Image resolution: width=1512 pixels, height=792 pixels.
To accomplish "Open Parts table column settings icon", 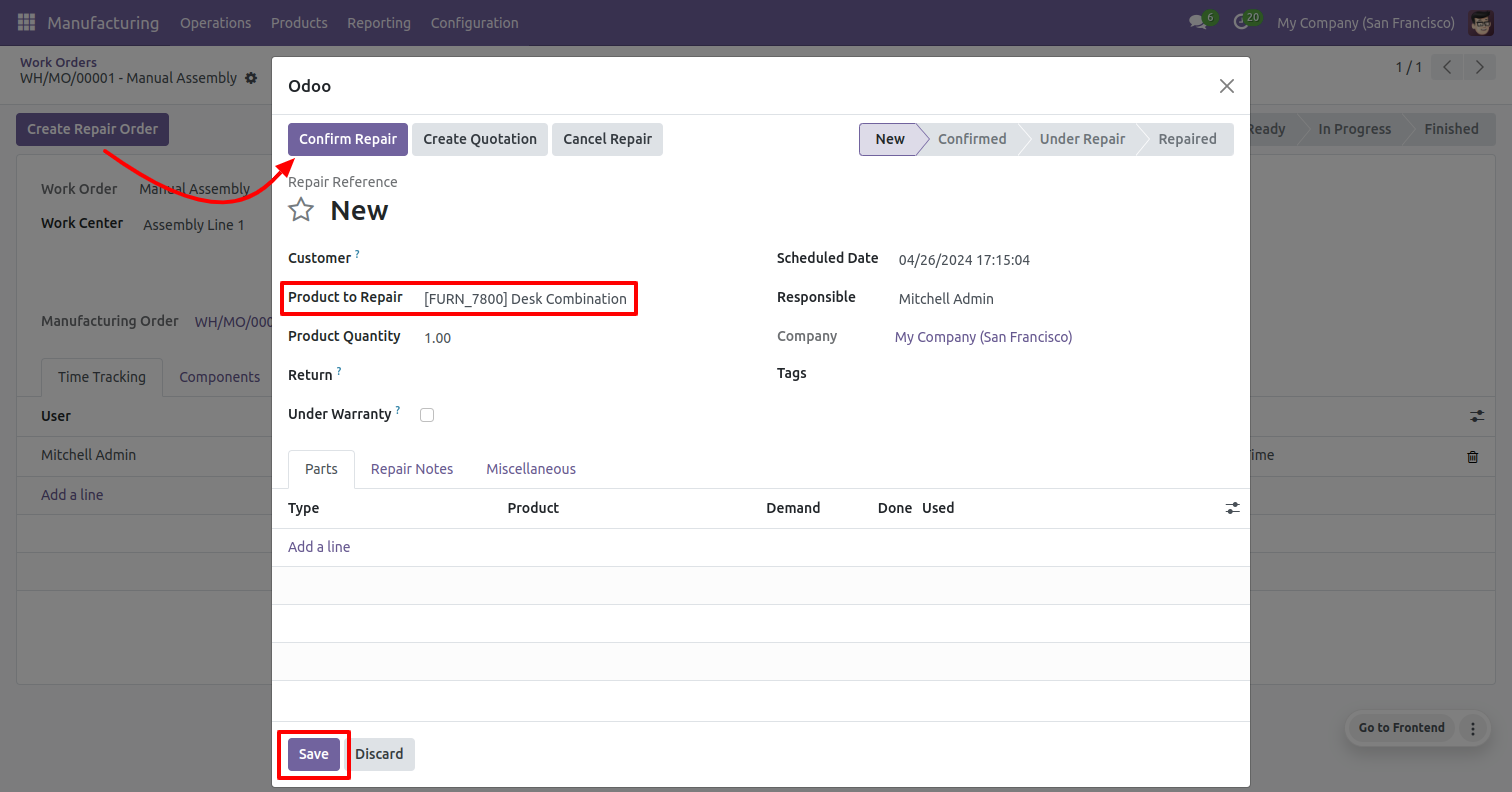I will click(1232, 508).
